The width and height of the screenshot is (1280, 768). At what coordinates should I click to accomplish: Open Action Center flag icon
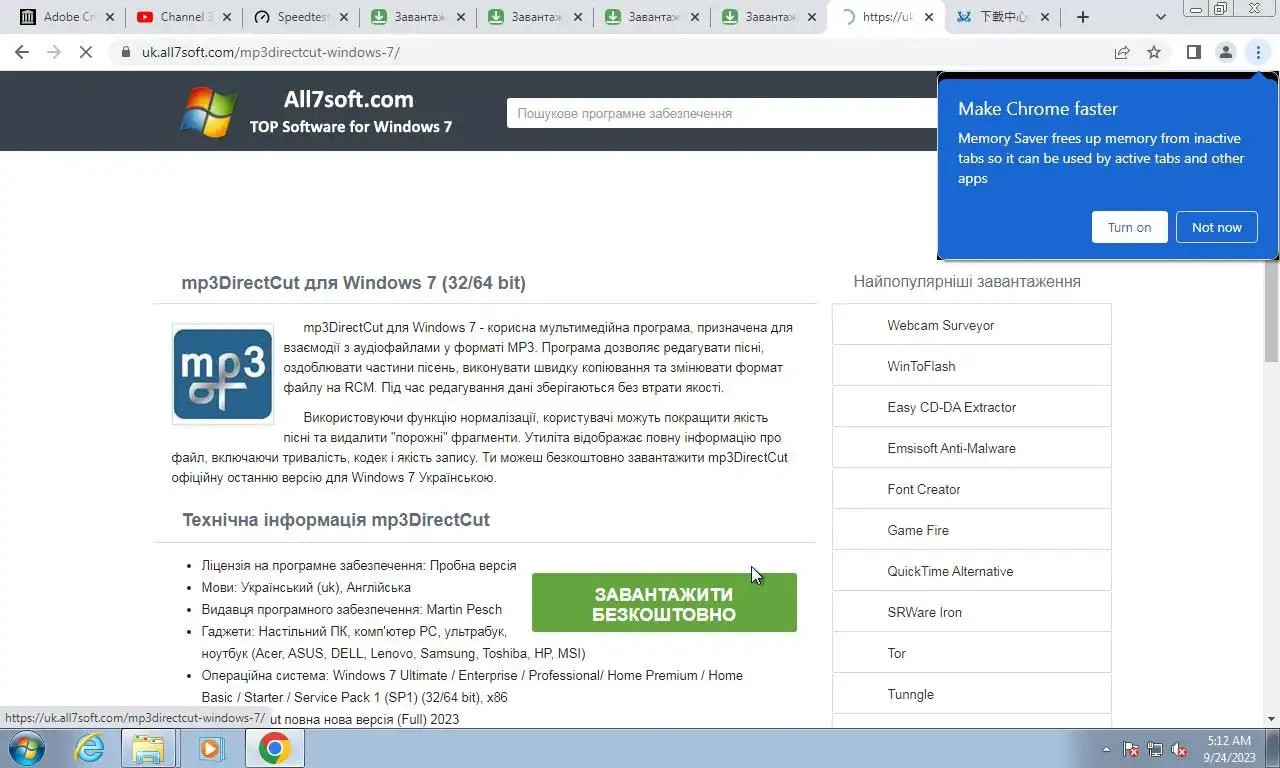(x=1131, y=748)
